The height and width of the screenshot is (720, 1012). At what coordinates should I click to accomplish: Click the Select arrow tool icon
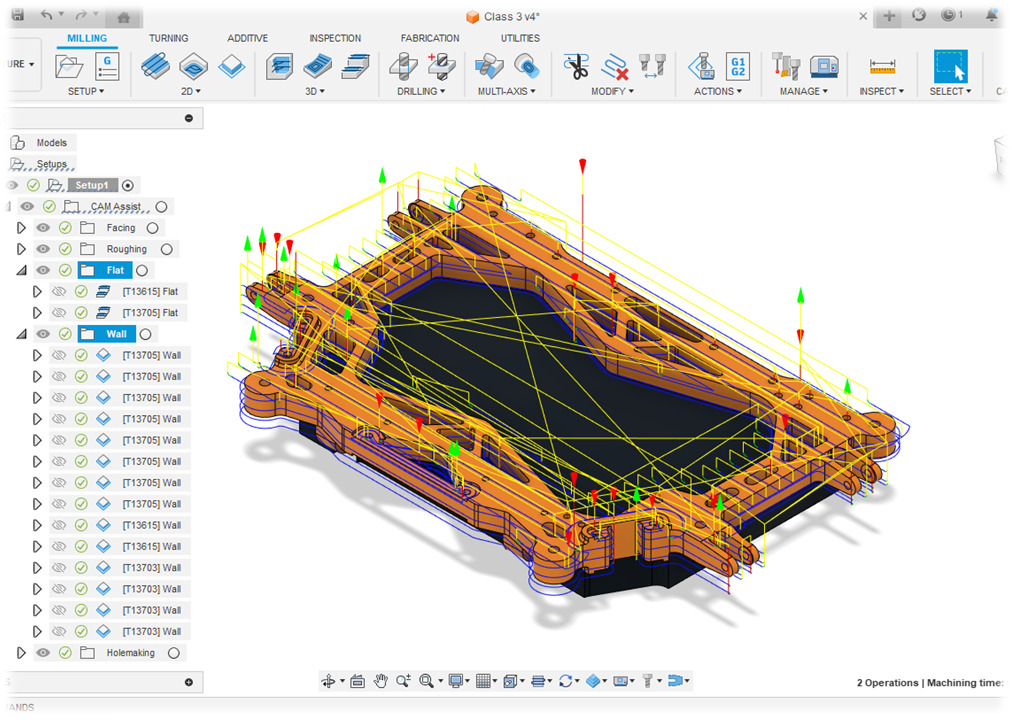[950, 67]
